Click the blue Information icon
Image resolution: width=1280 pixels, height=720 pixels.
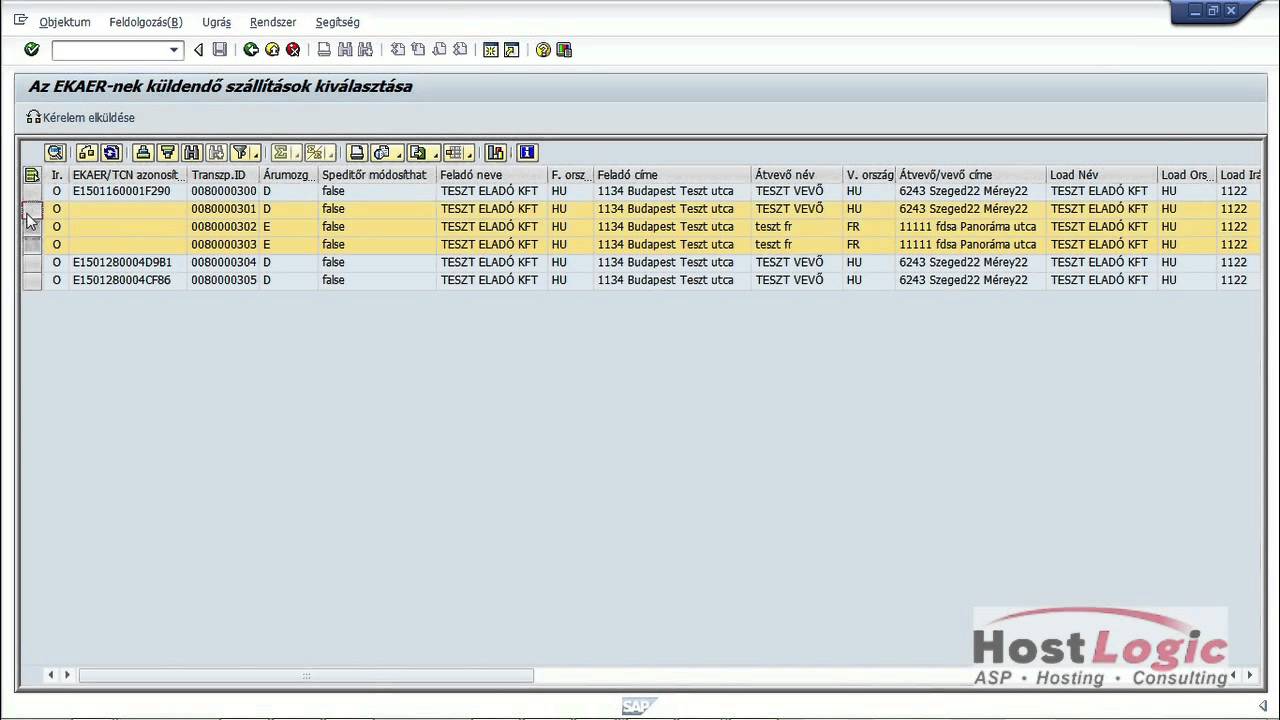pyautogui.click(x=527, y=153)
